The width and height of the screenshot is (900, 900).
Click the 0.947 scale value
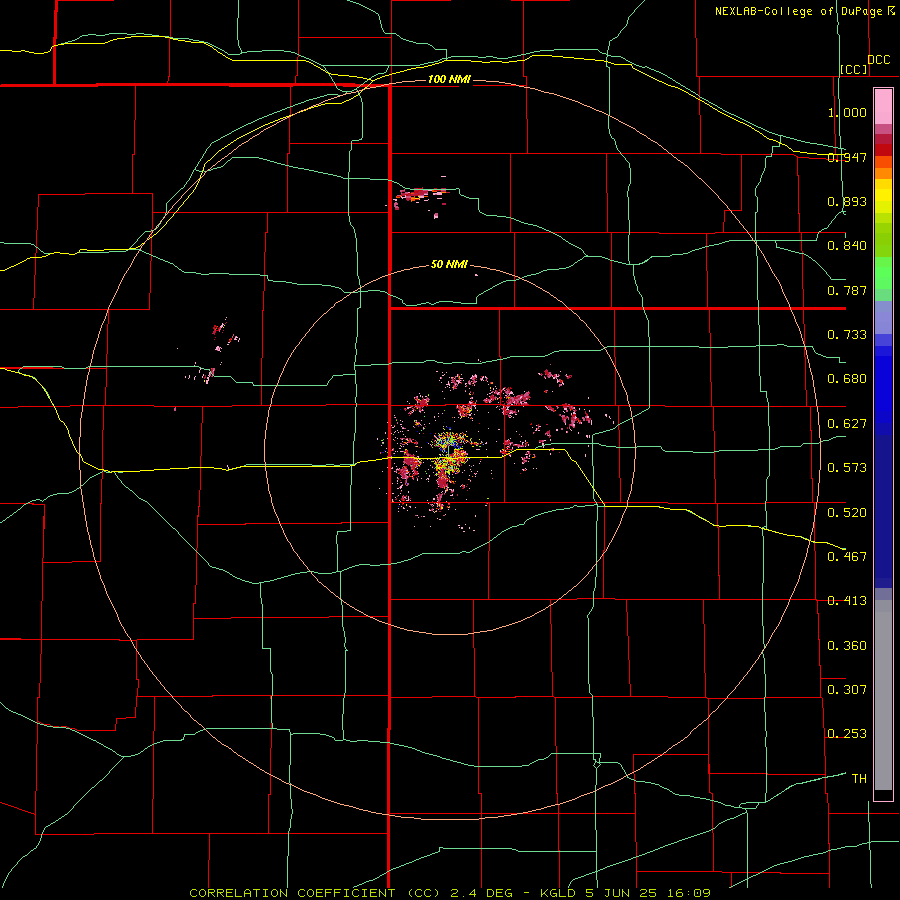tap(847, 157)
